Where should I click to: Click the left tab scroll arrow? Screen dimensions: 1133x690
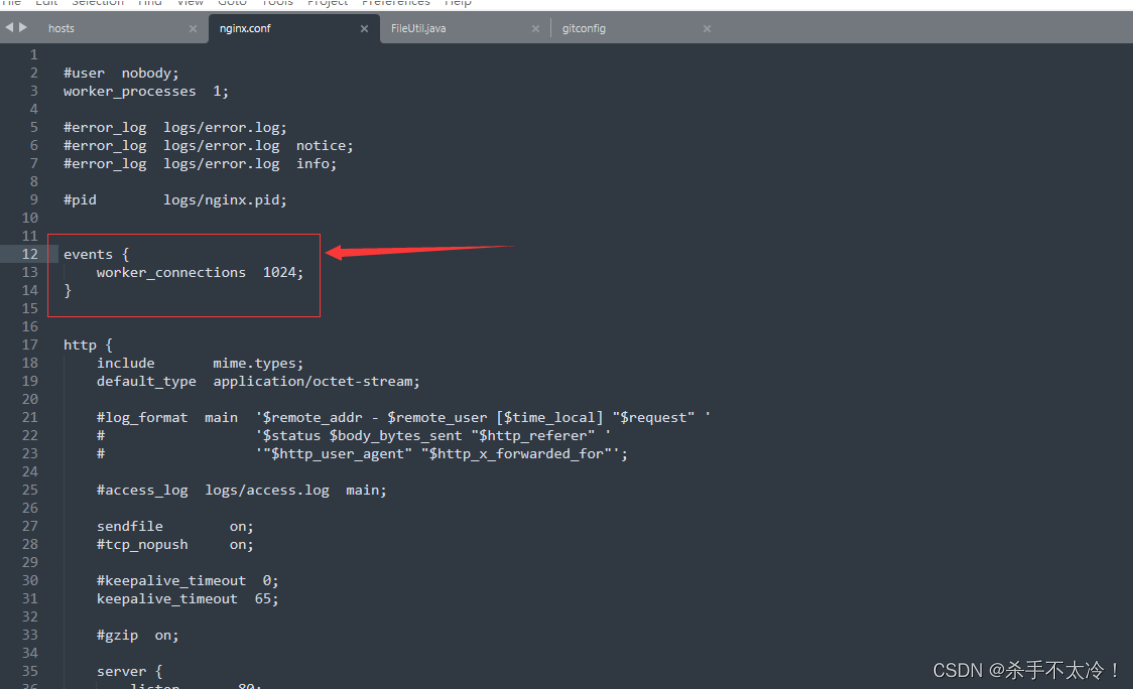9,27
